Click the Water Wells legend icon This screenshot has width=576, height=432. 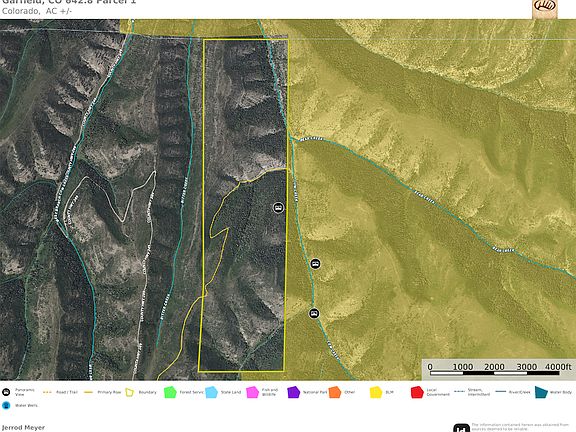tap(6, 406)
